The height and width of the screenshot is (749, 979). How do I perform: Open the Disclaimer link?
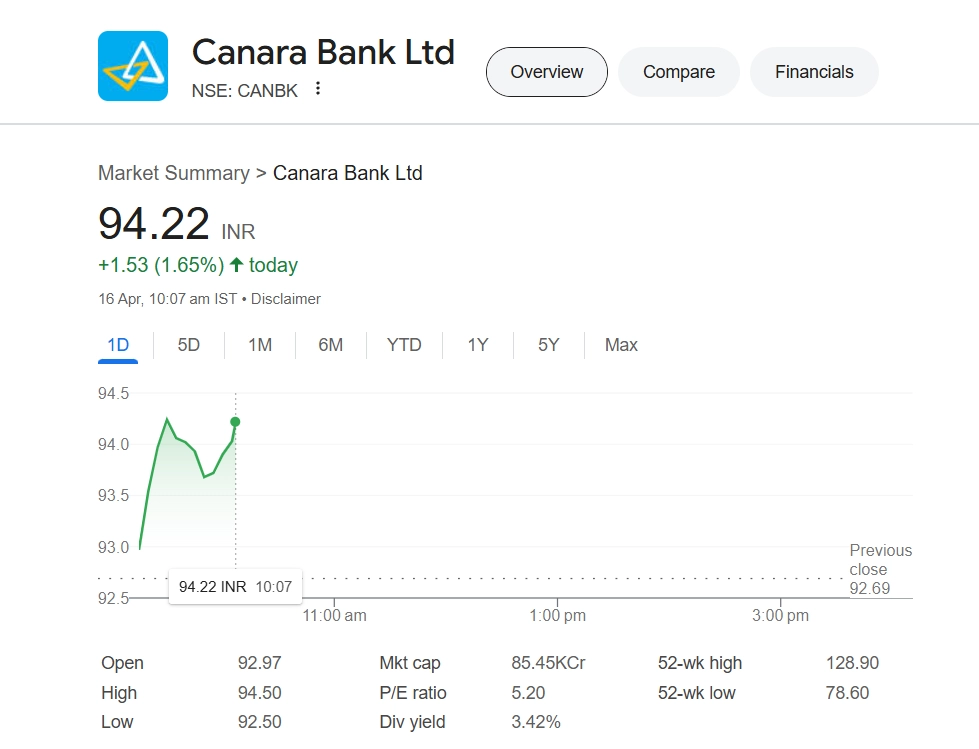pyautogui.click(x=286, y=299)
